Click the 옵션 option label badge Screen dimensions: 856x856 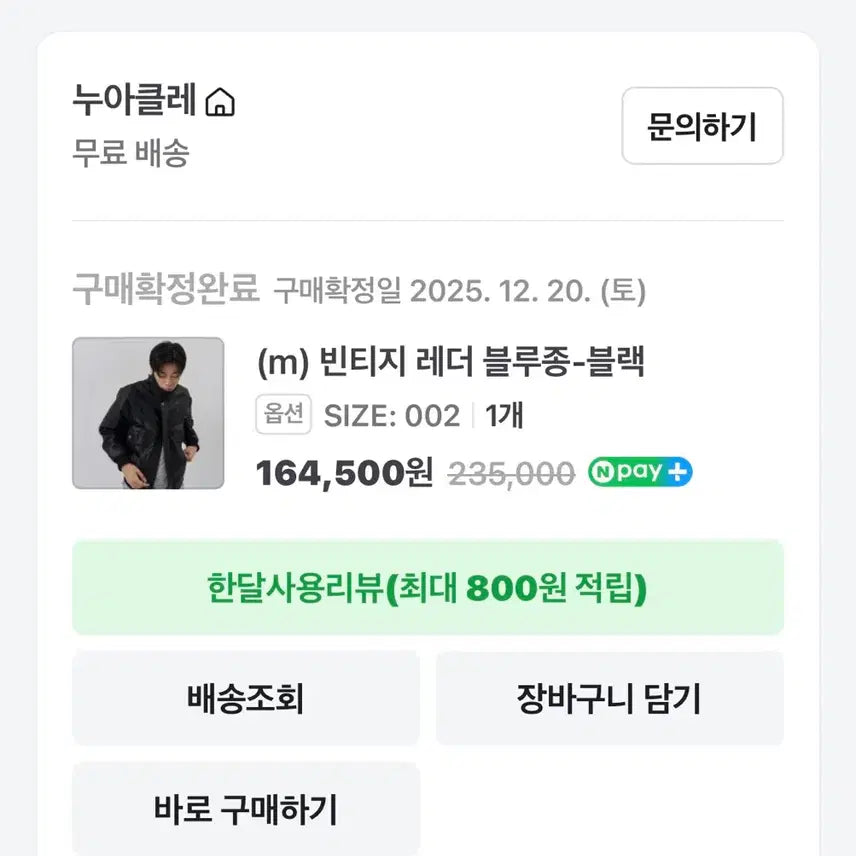coord(283,413)
